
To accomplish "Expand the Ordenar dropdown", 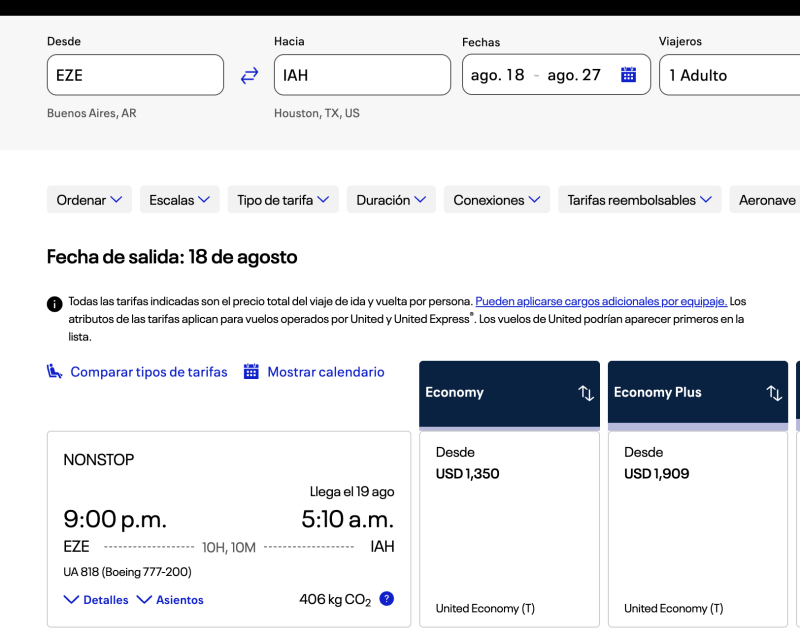I will coord(89,200).
